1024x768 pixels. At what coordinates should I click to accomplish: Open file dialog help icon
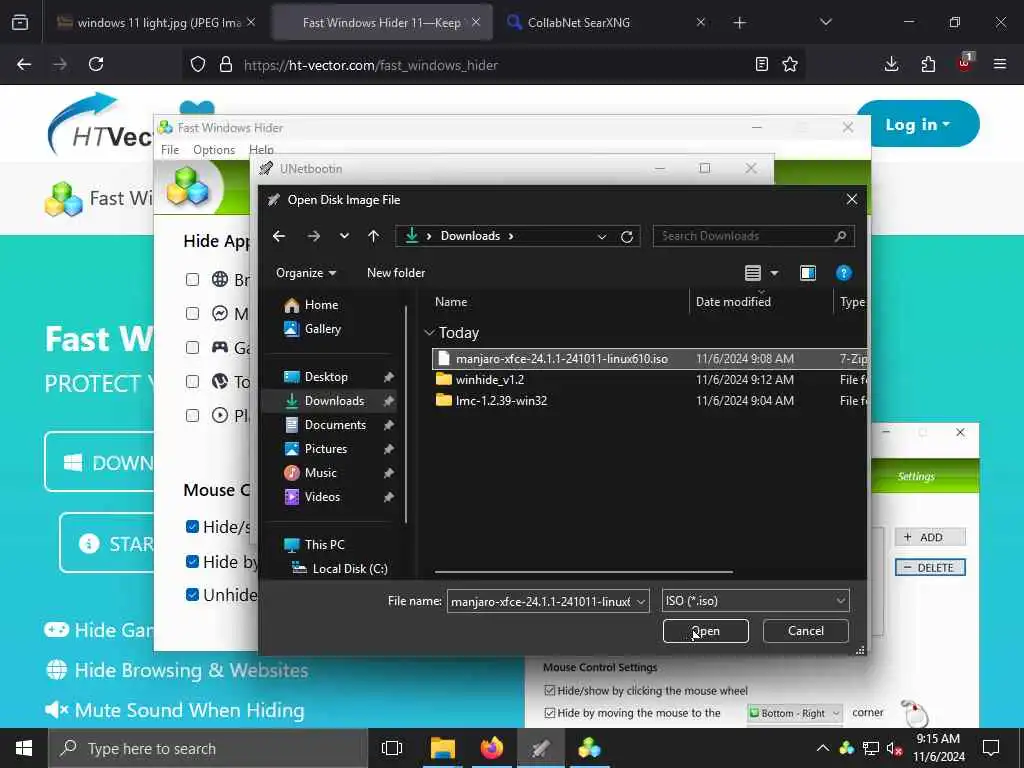[844, 273]
